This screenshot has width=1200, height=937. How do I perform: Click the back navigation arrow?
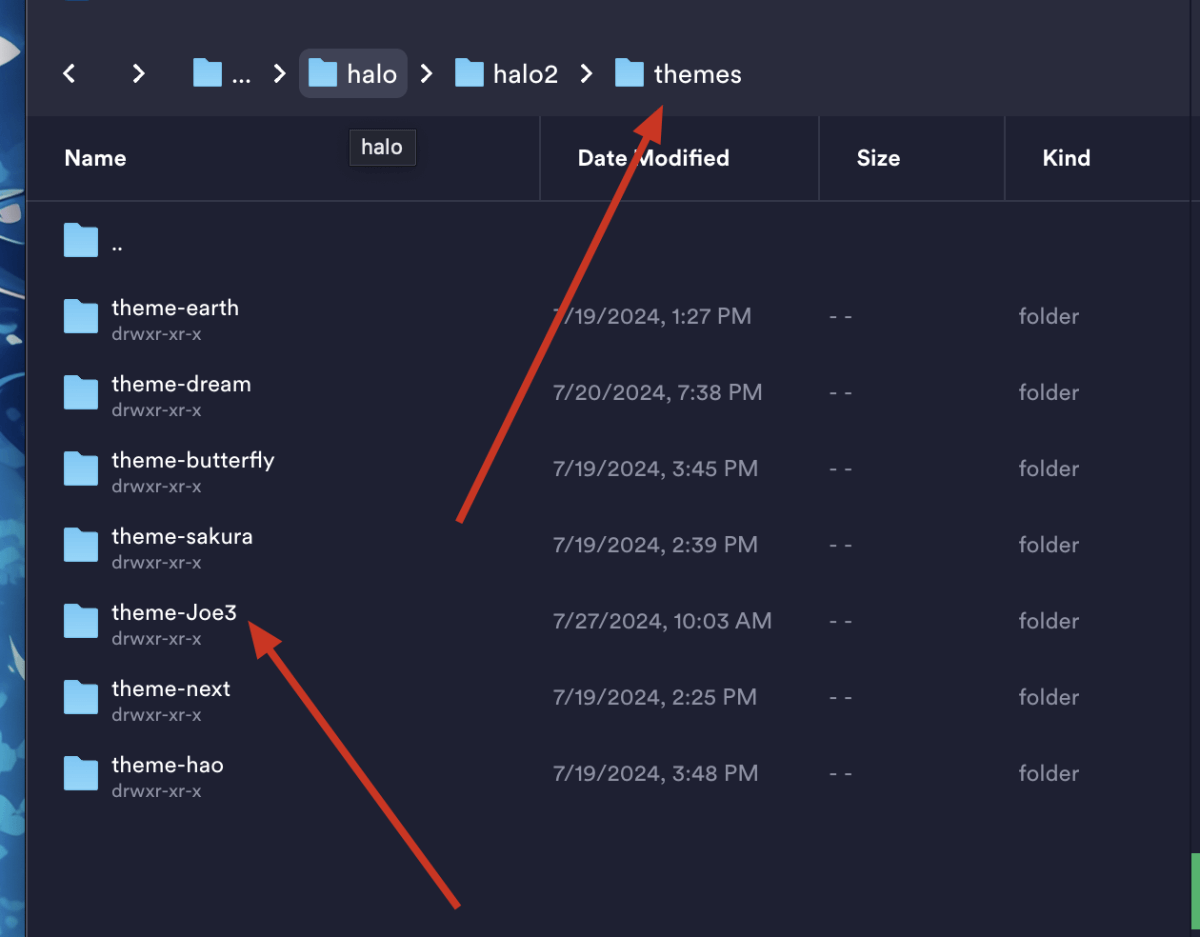69,74
